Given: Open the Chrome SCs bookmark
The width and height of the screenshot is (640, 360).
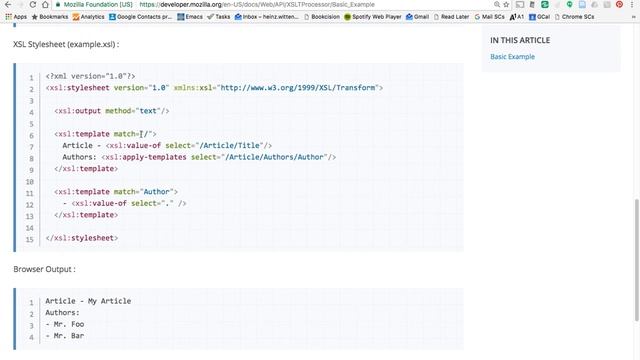Looking at the screenshot, I should click(x=574, y=17).
